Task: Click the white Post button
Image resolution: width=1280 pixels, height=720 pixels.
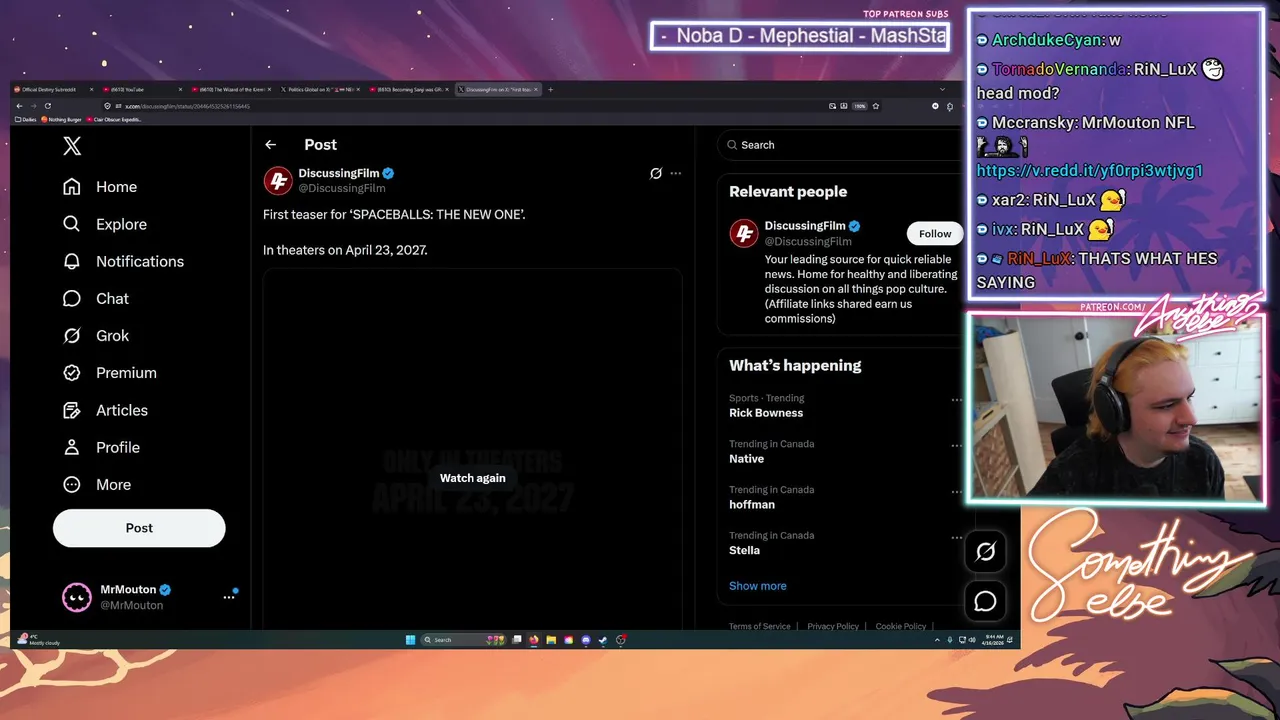Action: [139, 528]
